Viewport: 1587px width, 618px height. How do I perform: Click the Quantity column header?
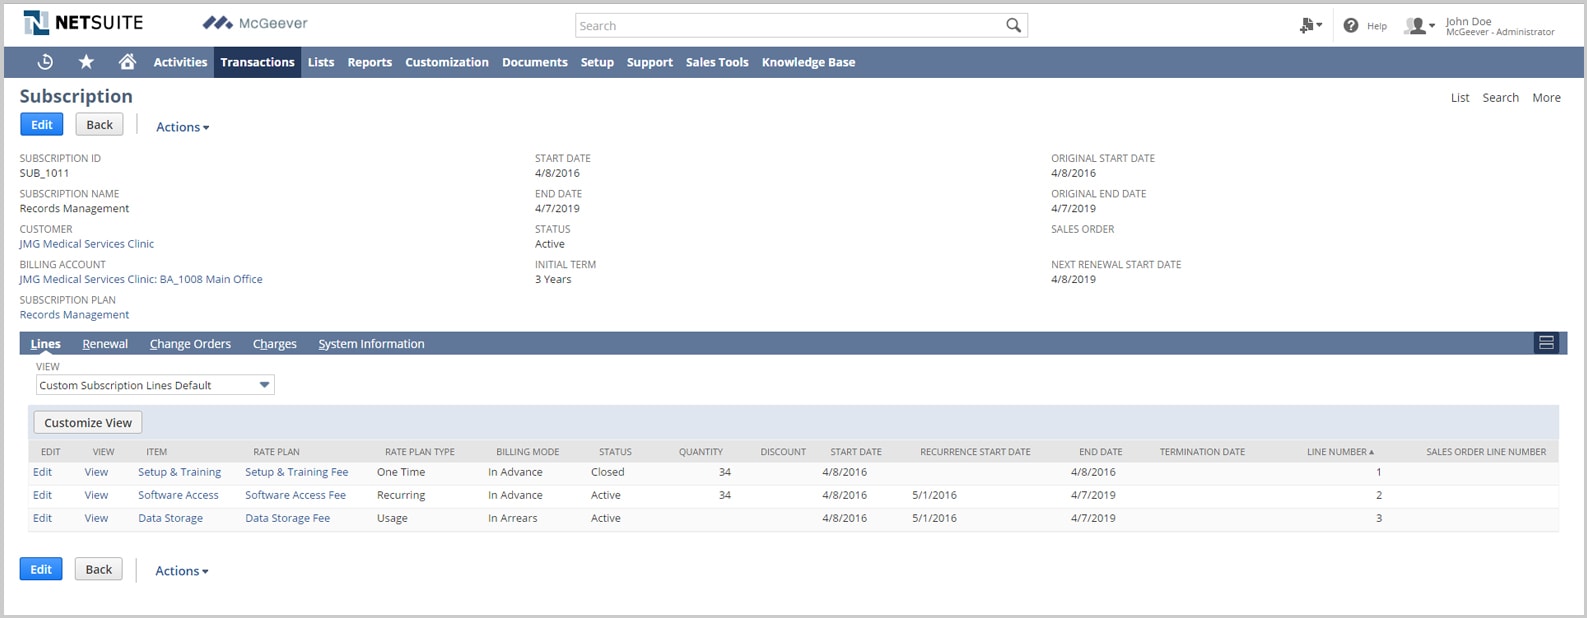pyautogui.click(x=700, y=452)
